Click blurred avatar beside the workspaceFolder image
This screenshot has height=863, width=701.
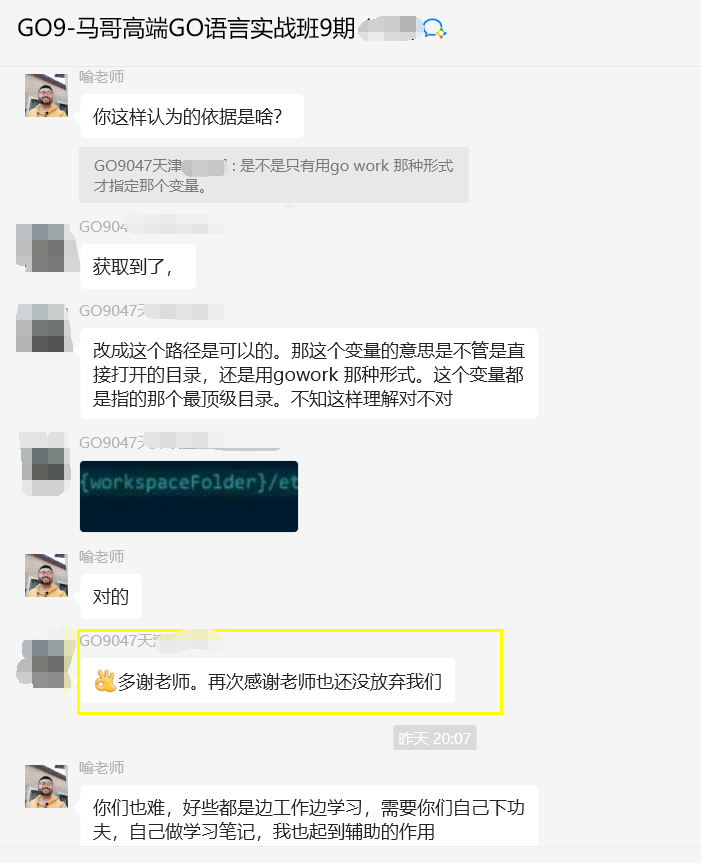(46, 463)
